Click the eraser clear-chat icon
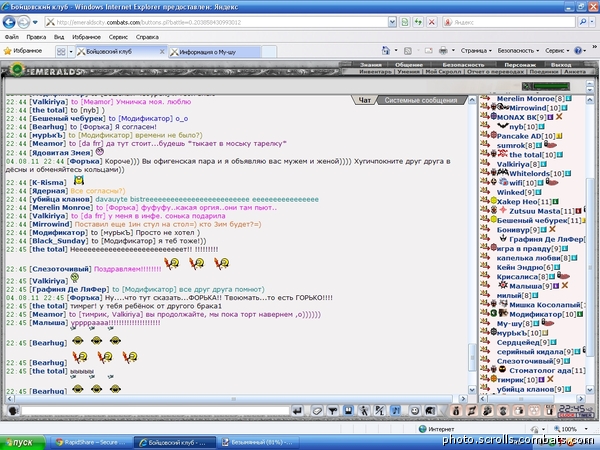This screenshot has width=600, height=450. pyautogui.click(x=317, y=411)
